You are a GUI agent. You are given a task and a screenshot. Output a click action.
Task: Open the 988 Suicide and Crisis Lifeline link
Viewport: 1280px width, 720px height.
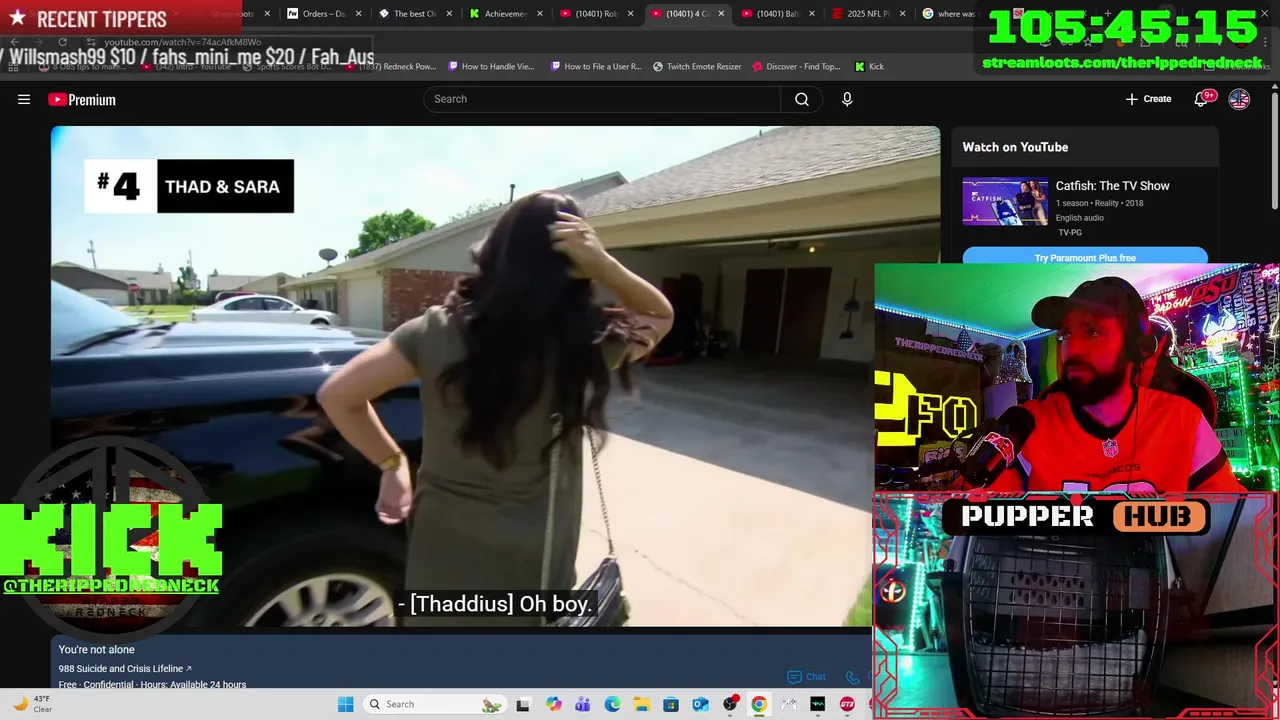pyautogui.click(x=125, y=668)
